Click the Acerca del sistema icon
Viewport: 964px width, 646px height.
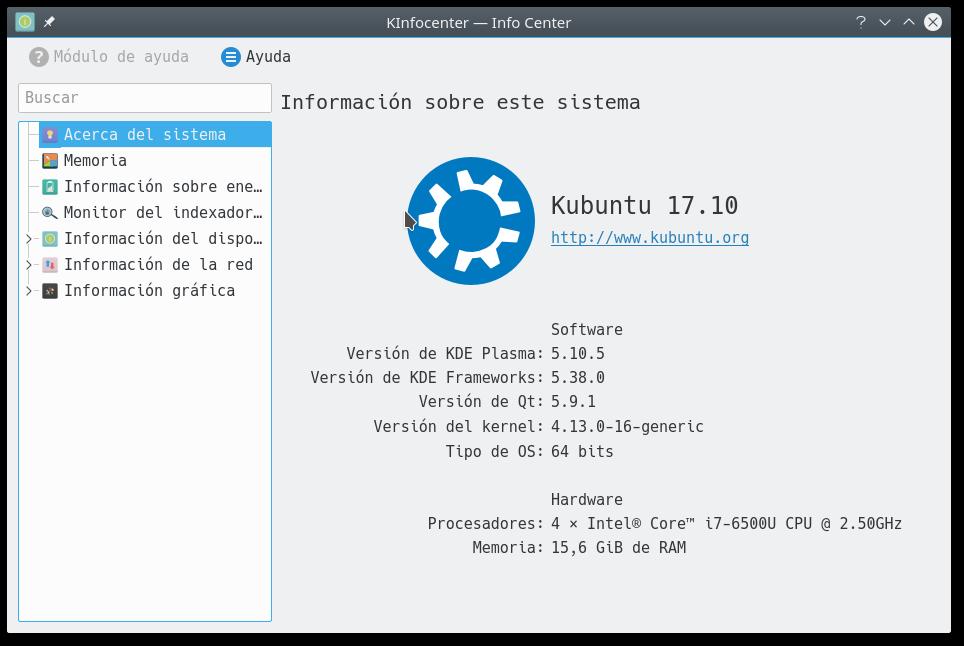(x=50, y=135)
